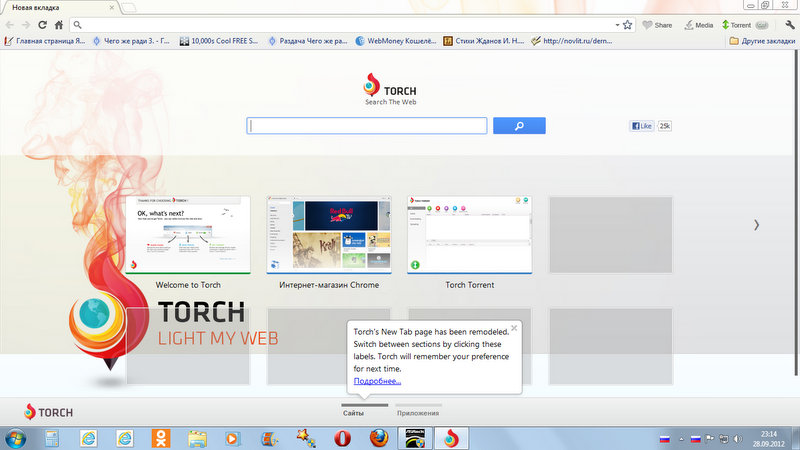Click into the Torch search field
The image size is (800, 450).
click(367, 126)
